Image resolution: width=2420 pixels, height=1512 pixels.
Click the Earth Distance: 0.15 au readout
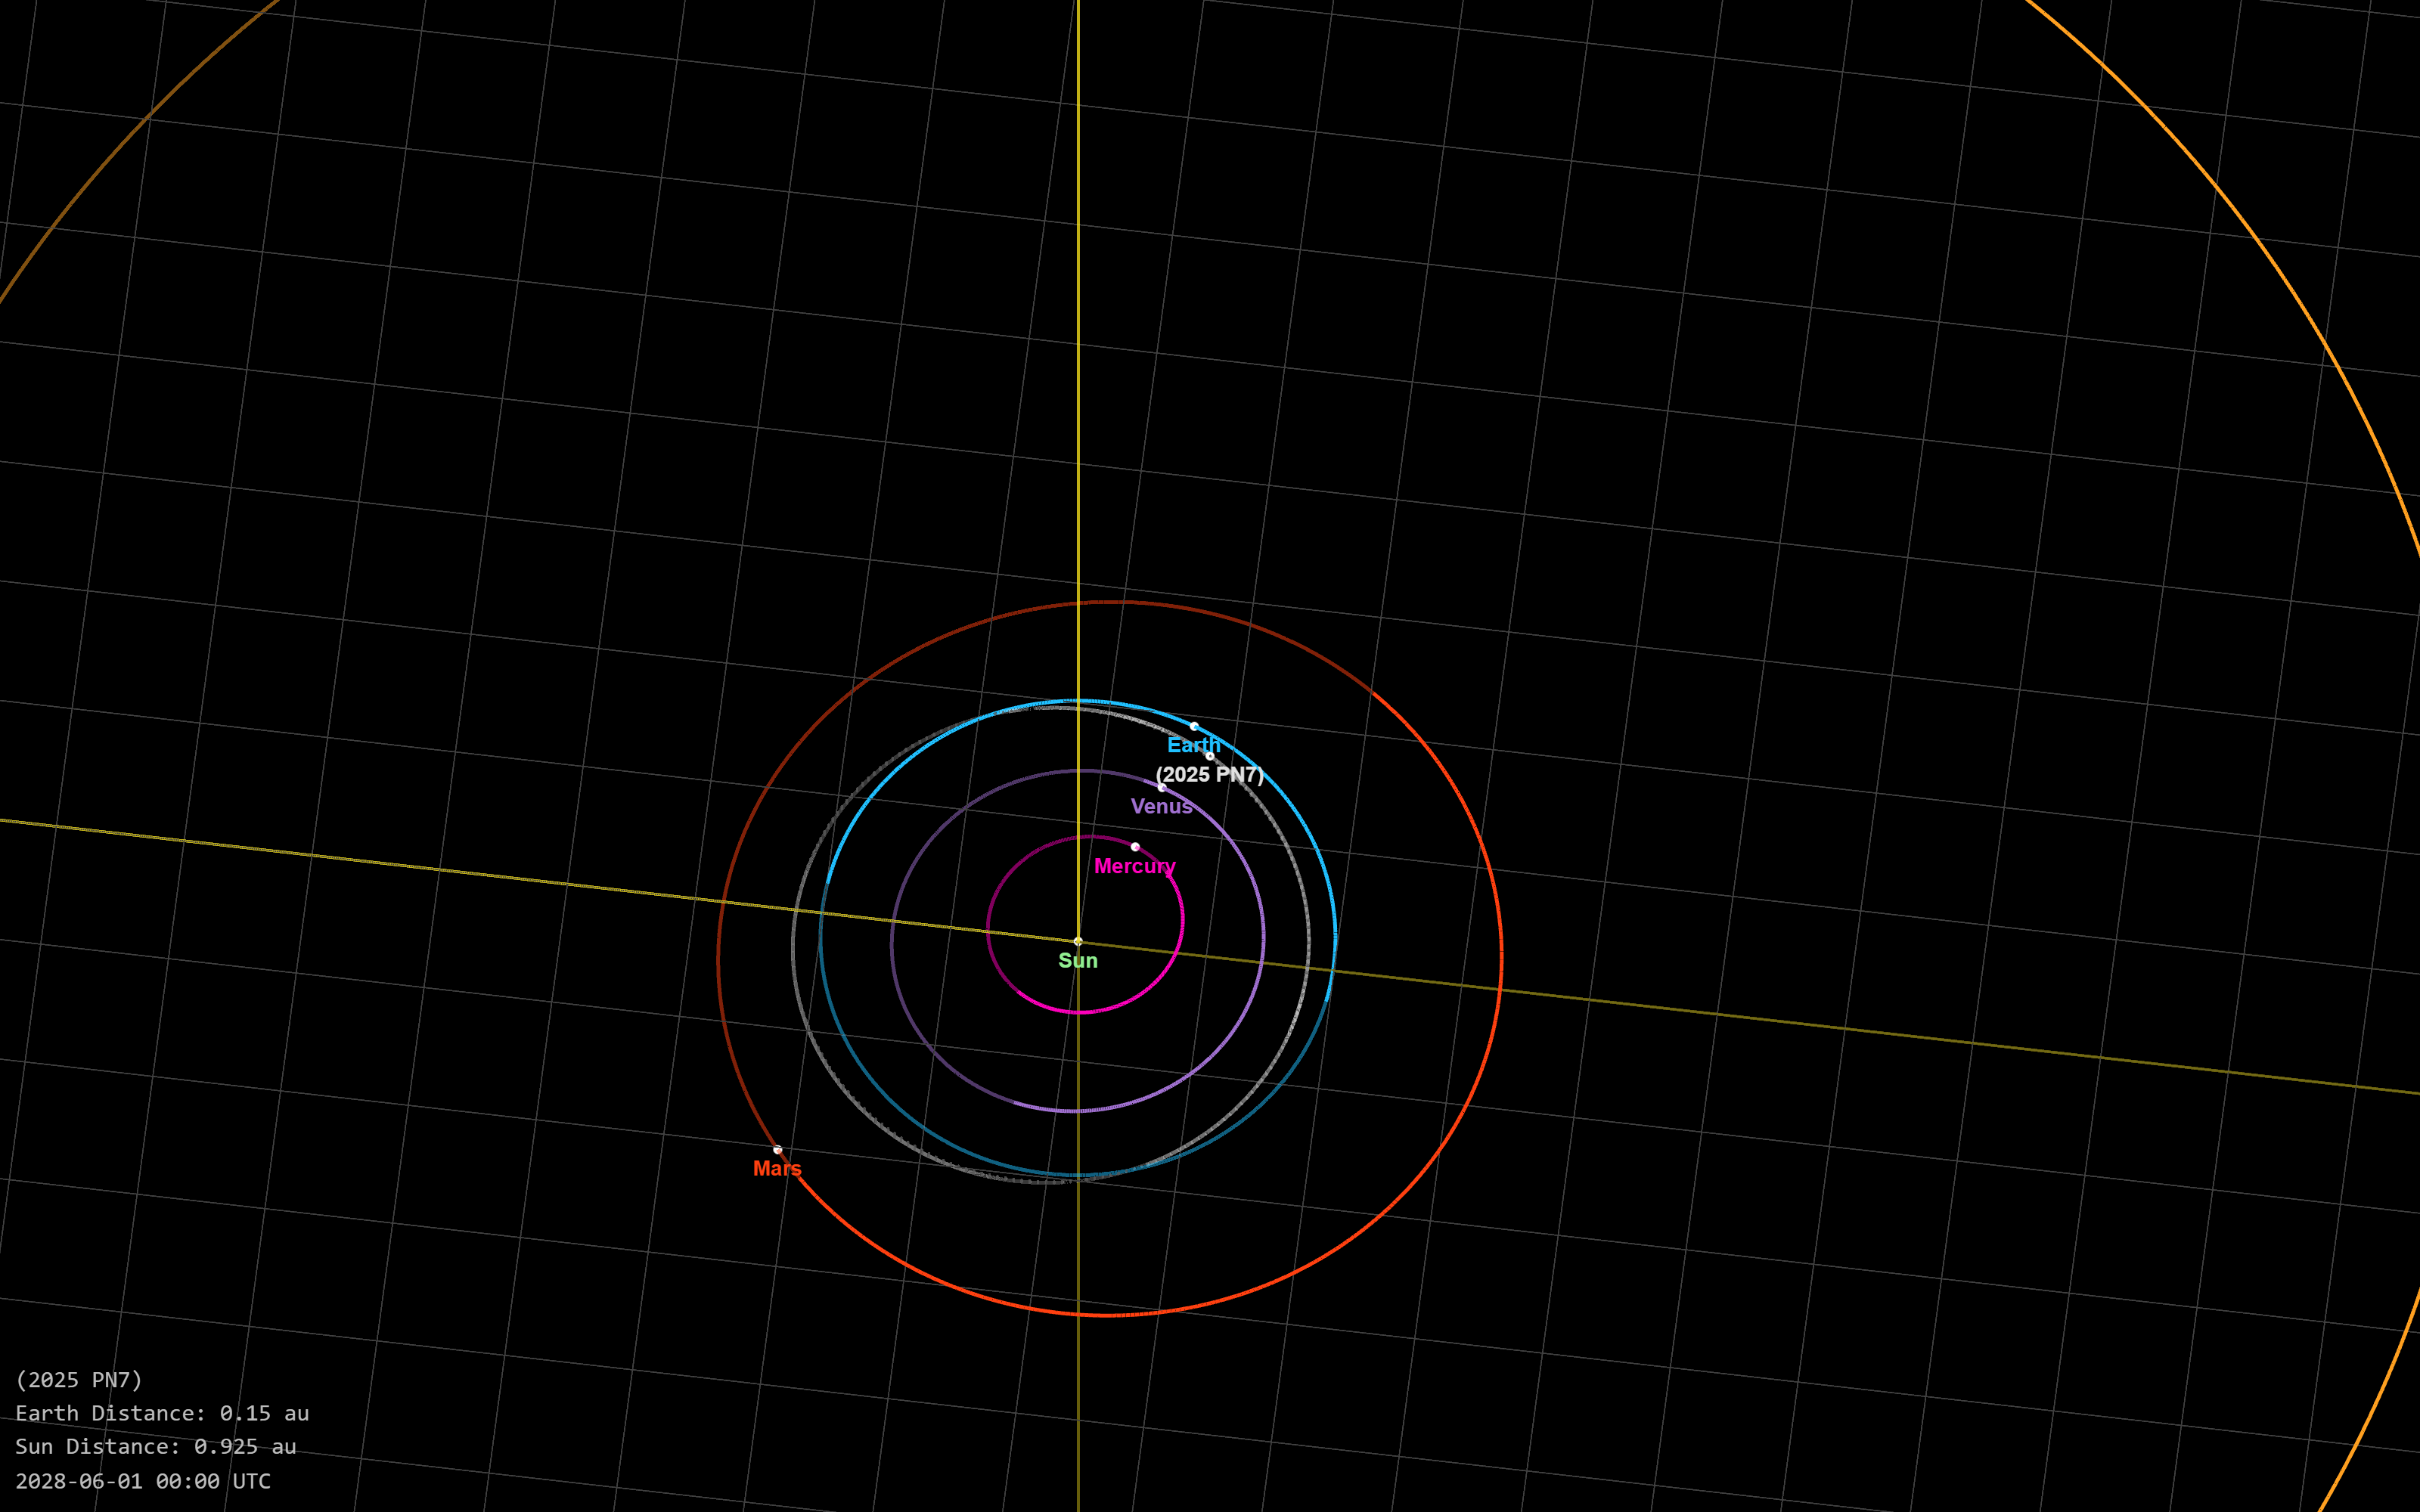pos(163,1414)
